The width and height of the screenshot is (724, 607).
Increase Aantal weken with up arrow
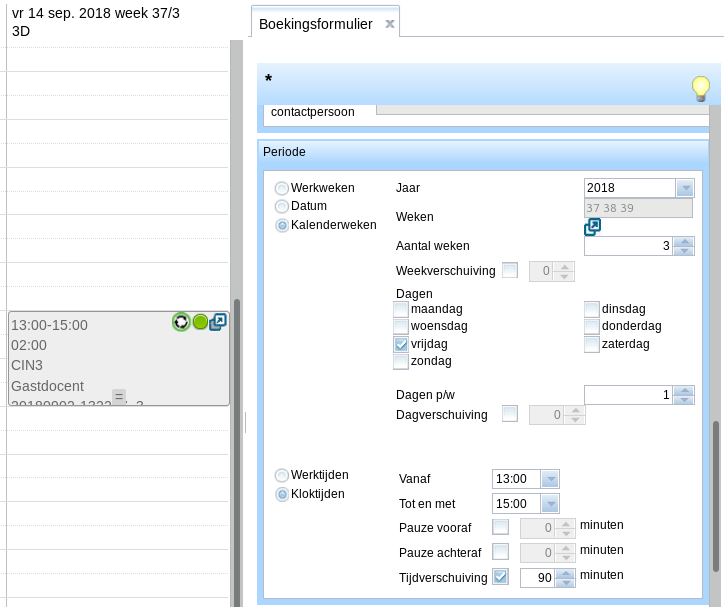point(684,242)
